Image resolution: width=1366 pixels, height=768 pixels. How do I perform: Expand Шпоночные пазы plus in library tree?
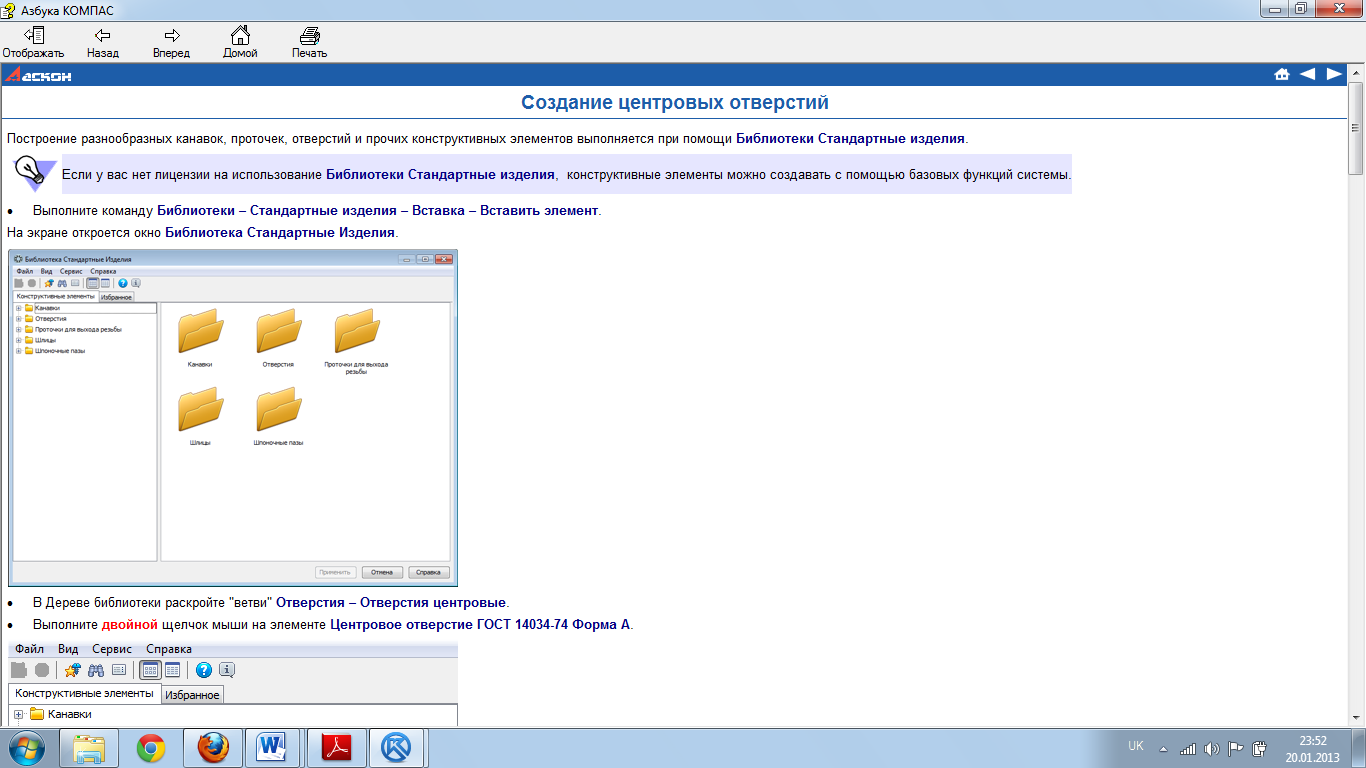(x=18, y=351)
